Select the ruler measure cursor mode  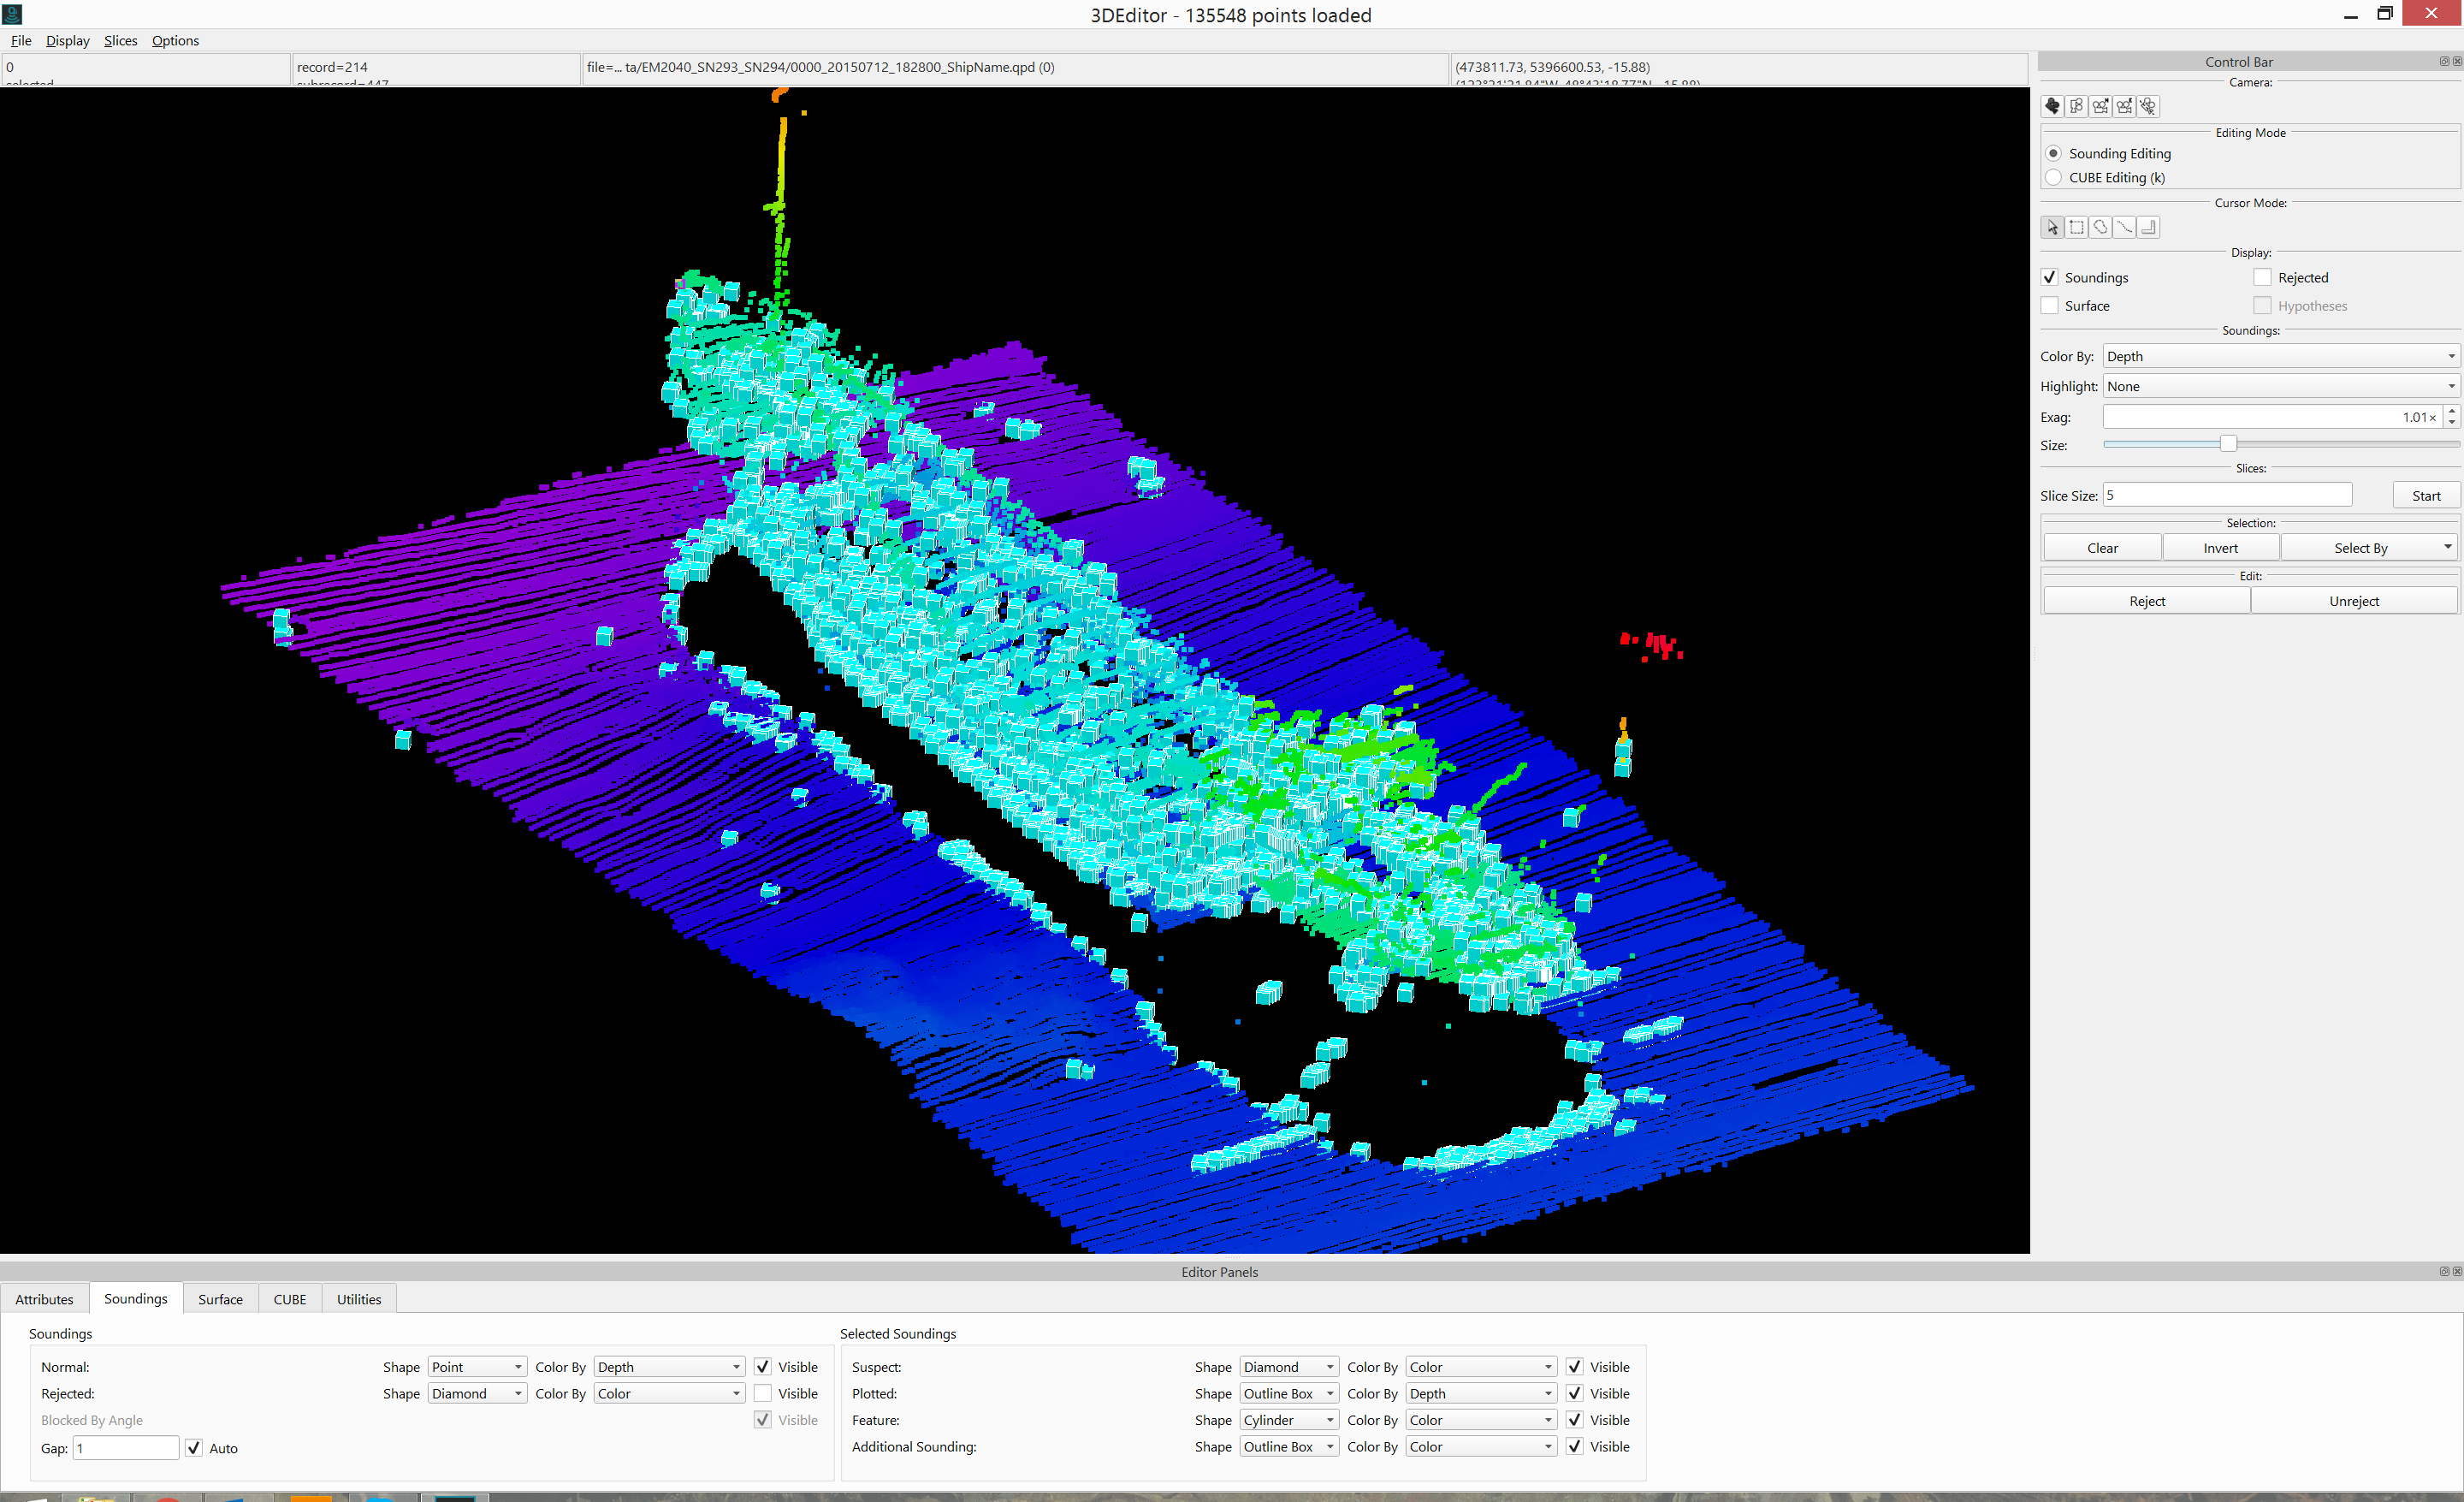pos(2148,228)
